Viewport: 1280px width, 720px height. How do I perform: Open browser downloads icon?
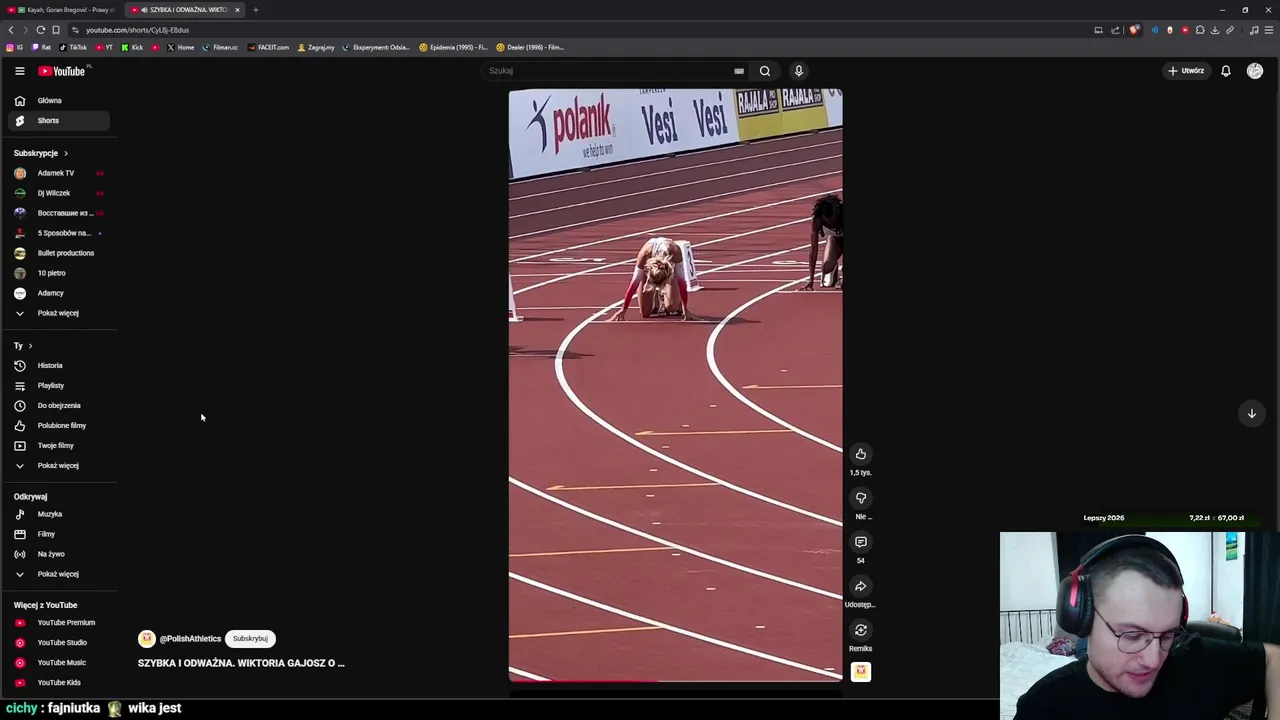click(1214, 30)
